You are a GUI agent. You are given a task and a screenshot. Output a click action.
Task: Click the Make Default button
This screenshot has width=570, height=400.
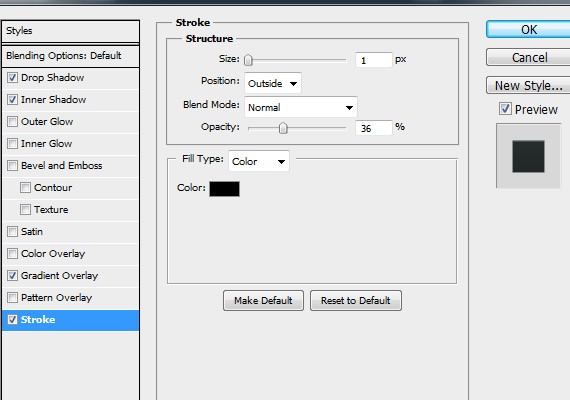point(263,300)
